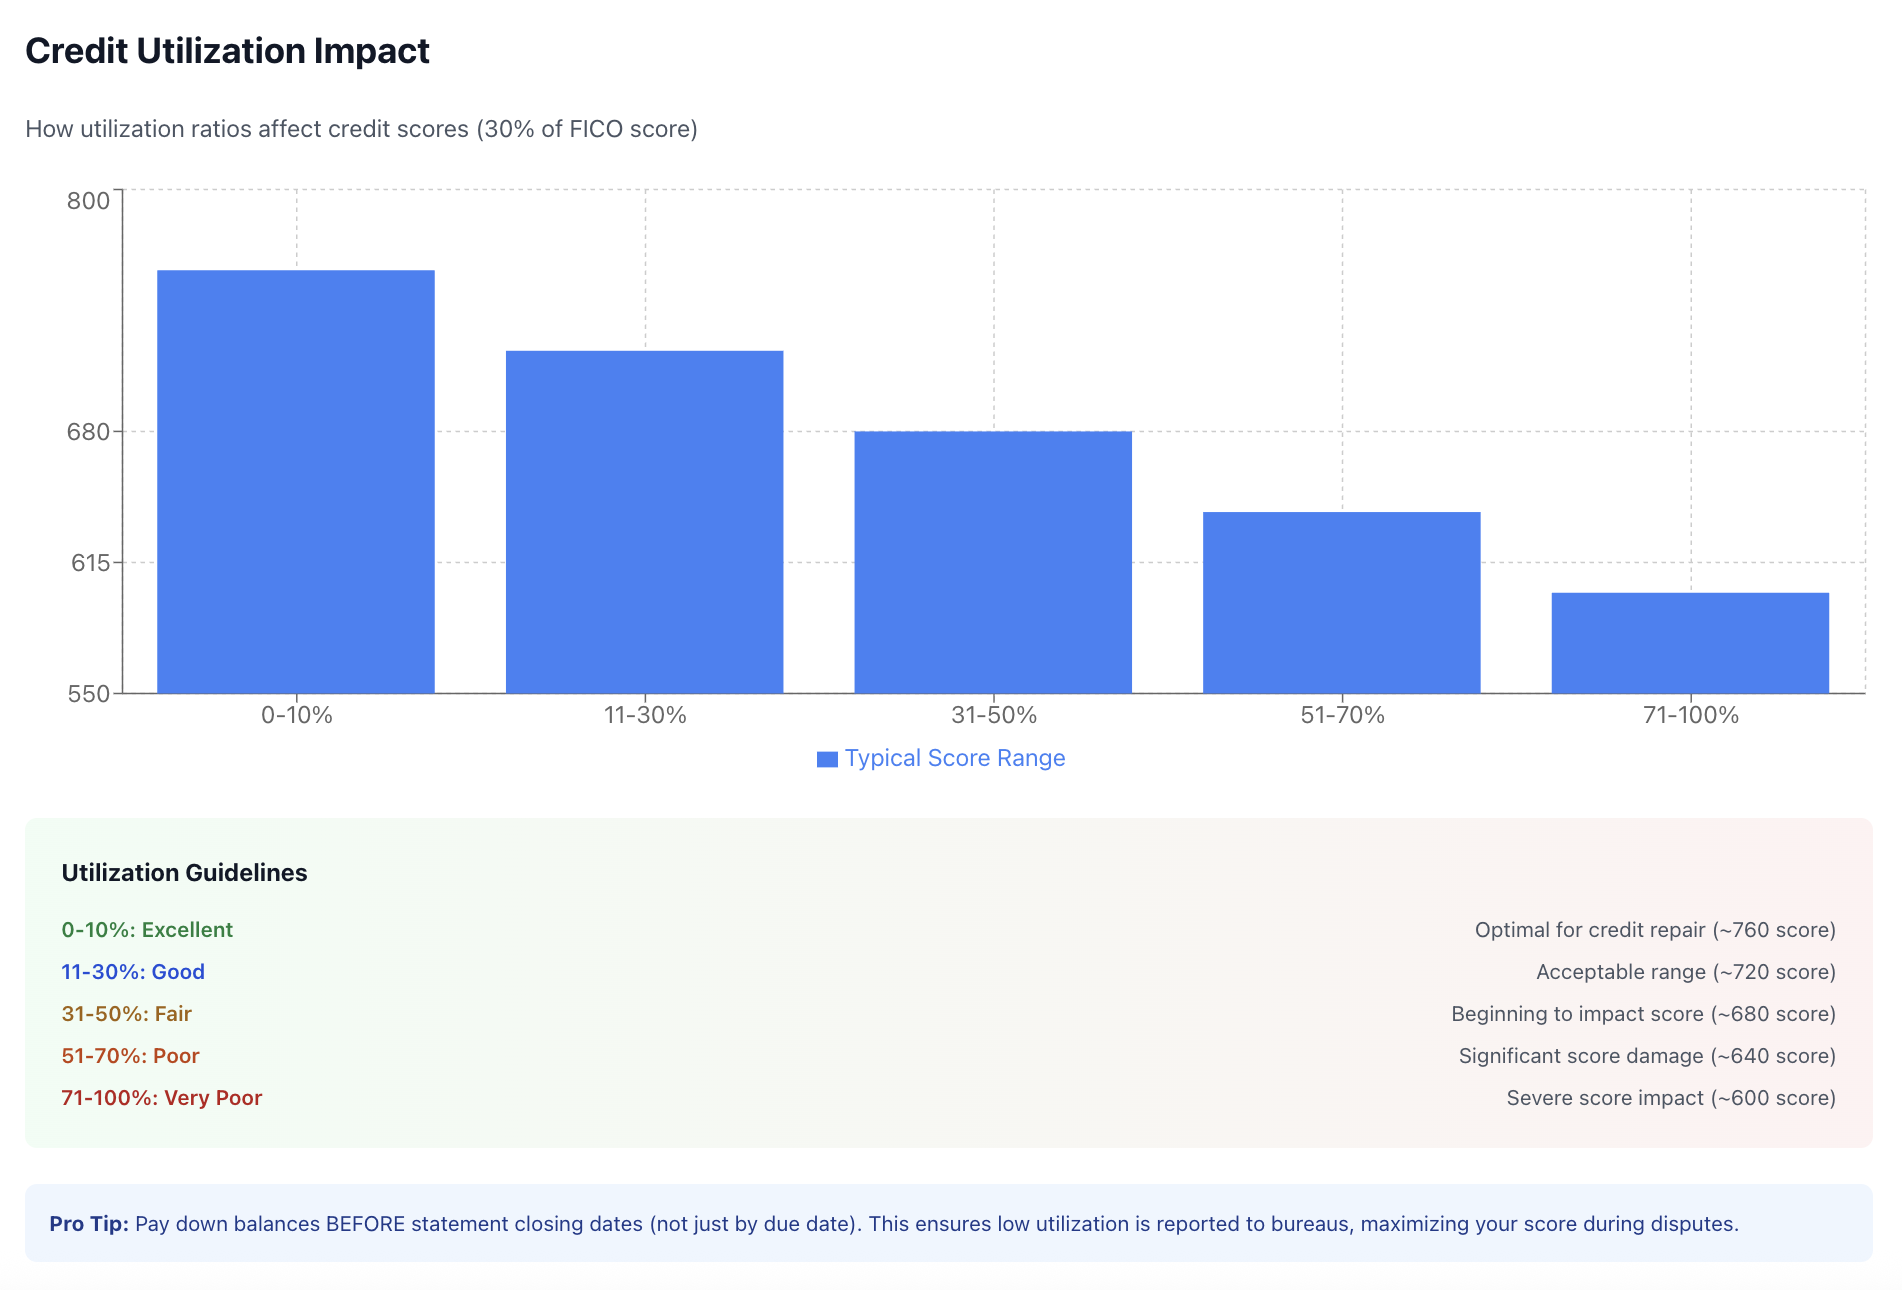The image size is (1902, 1290).
Task: Select the '51-70%: Poor' guideline
Action: pyautogui.click(x=130, y=1056)
